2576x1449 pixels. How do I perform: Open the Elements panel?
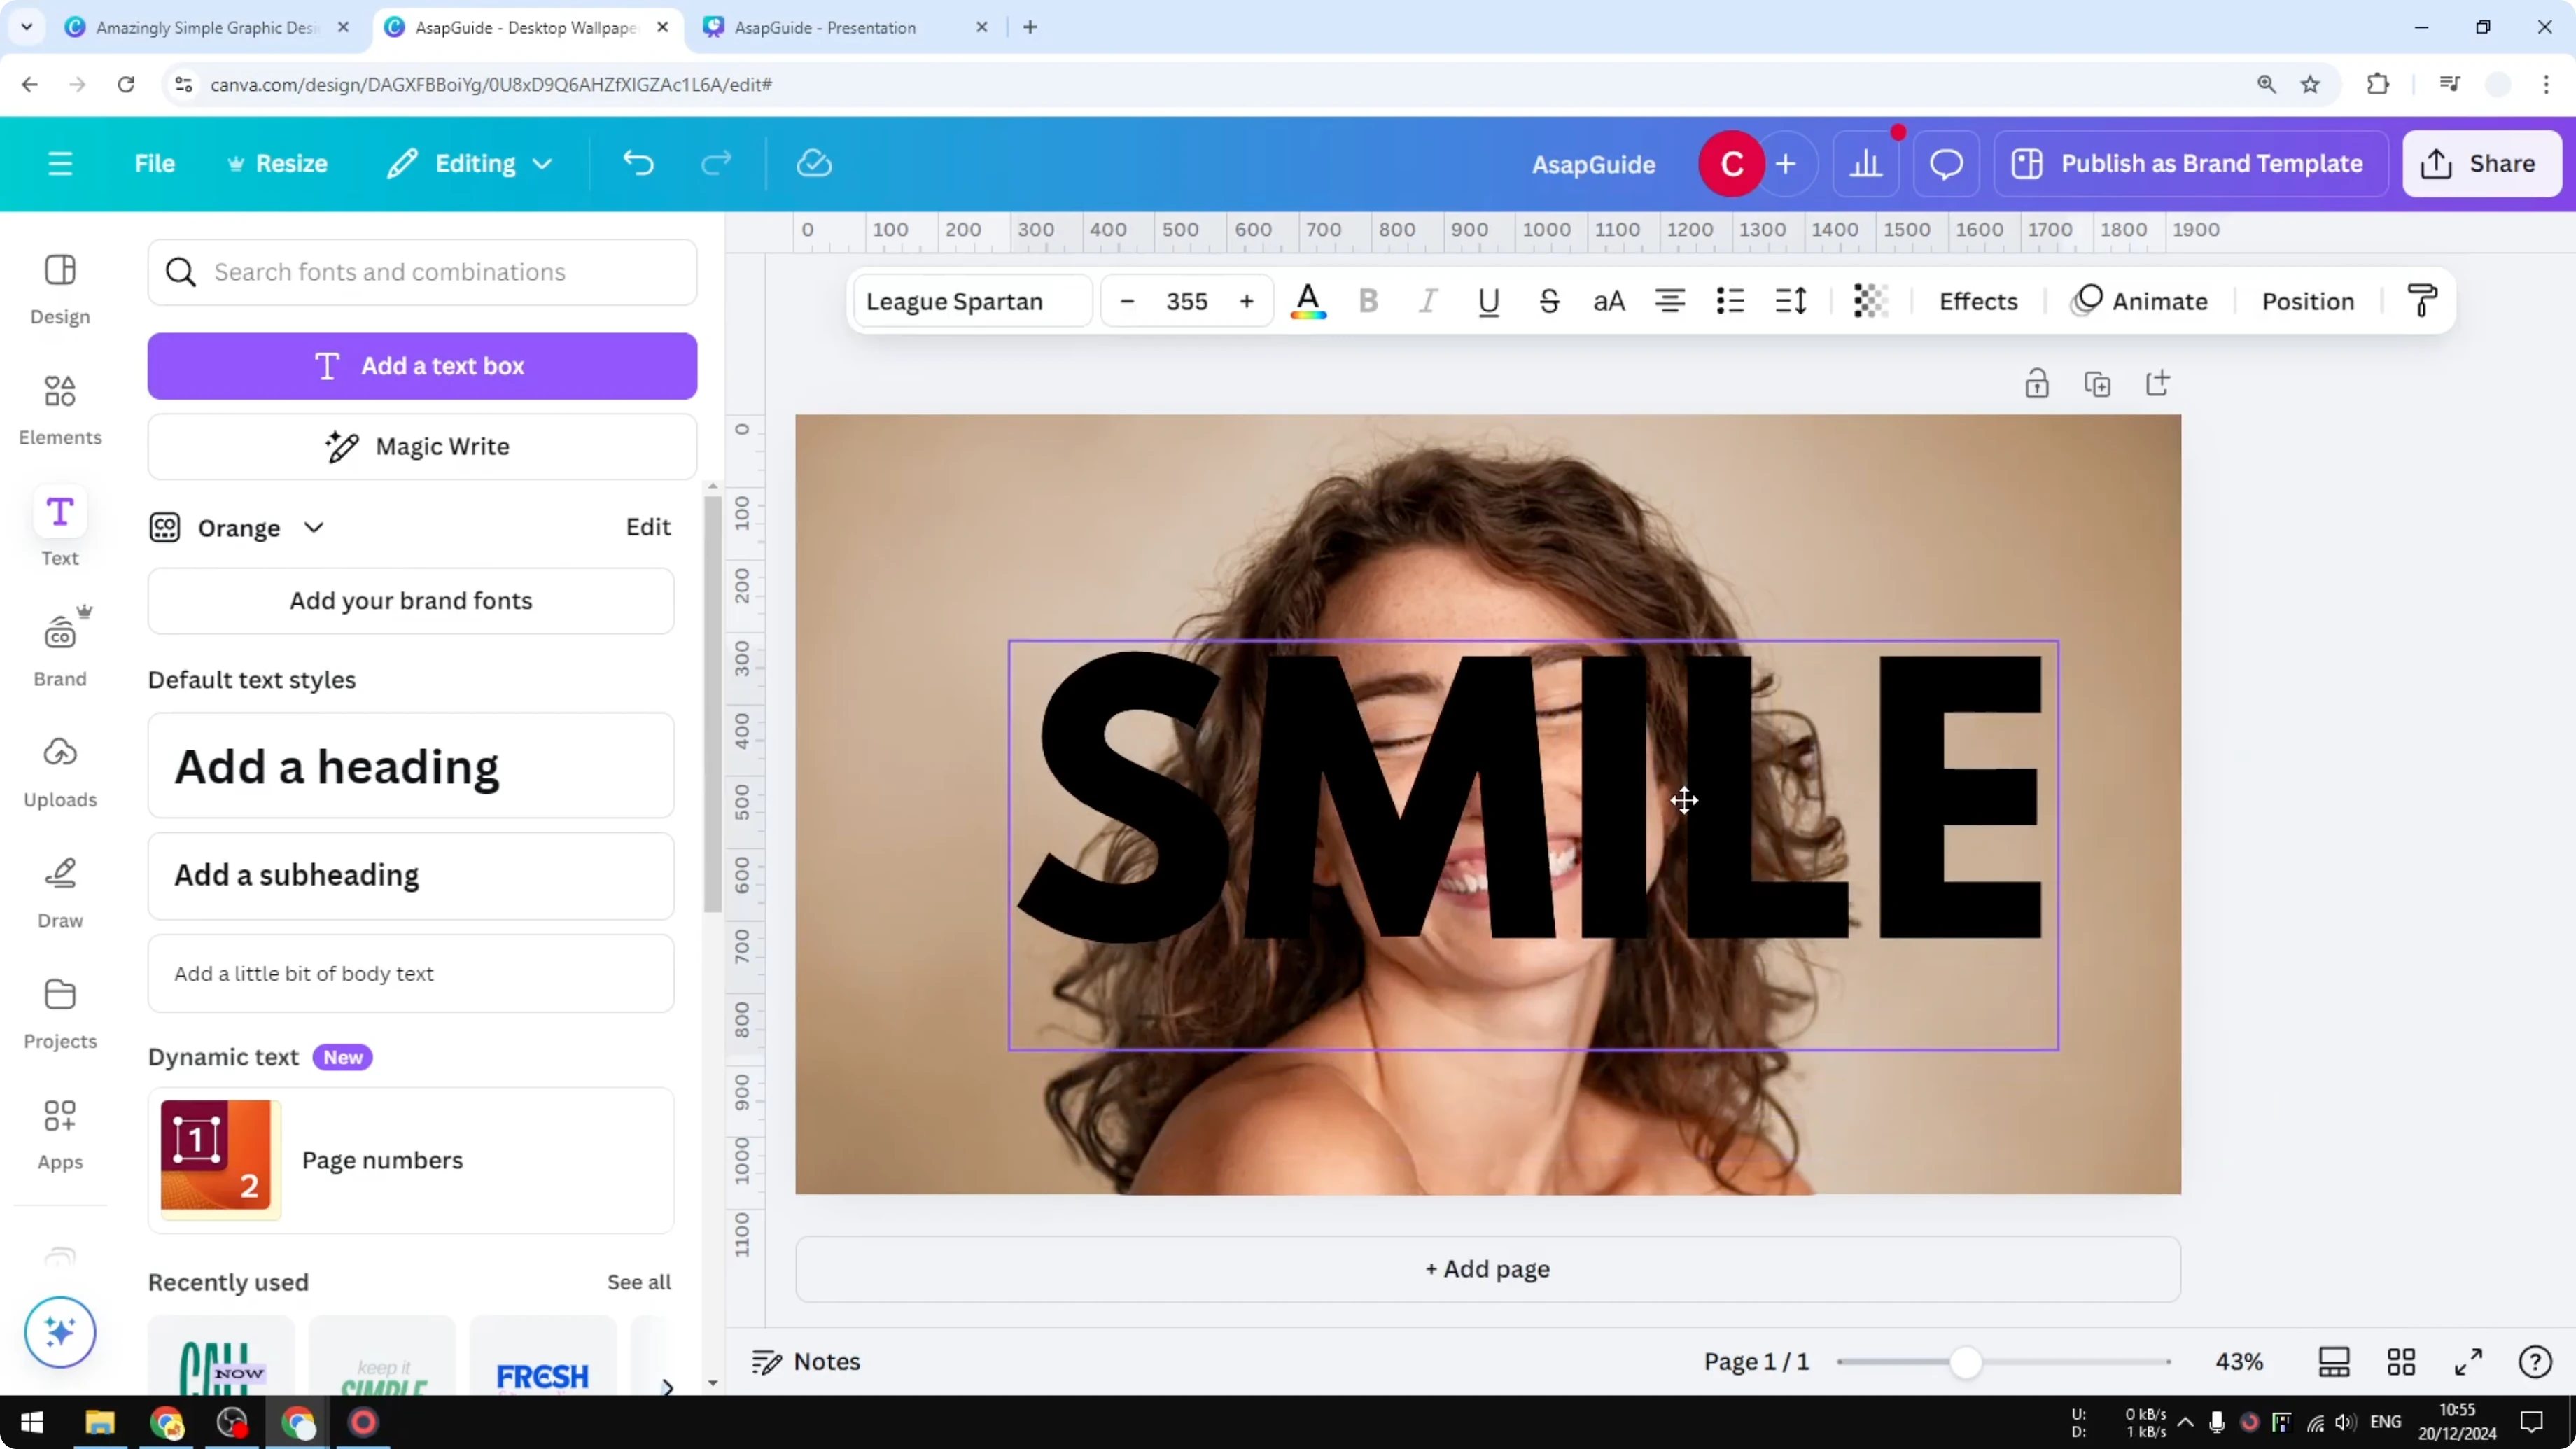tap(59, 408)
